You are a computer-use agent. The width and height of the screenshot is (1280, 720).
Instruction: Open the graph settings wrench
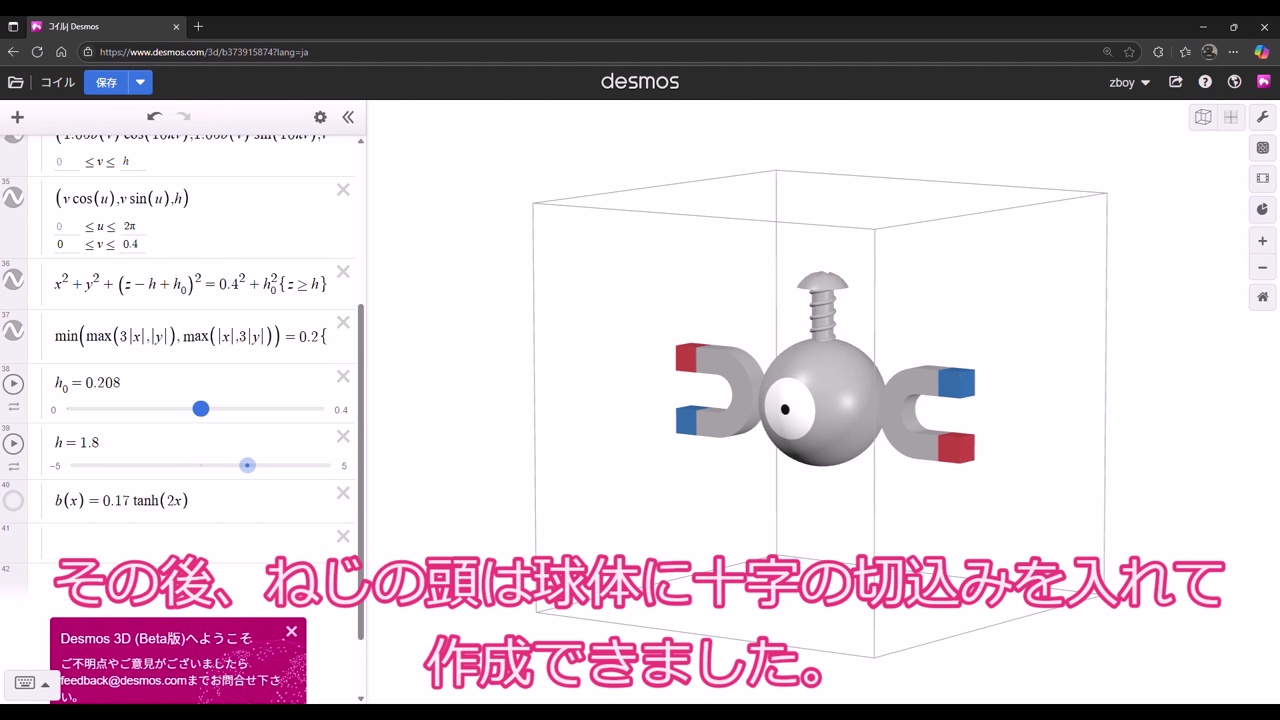tap(1263, 117)
